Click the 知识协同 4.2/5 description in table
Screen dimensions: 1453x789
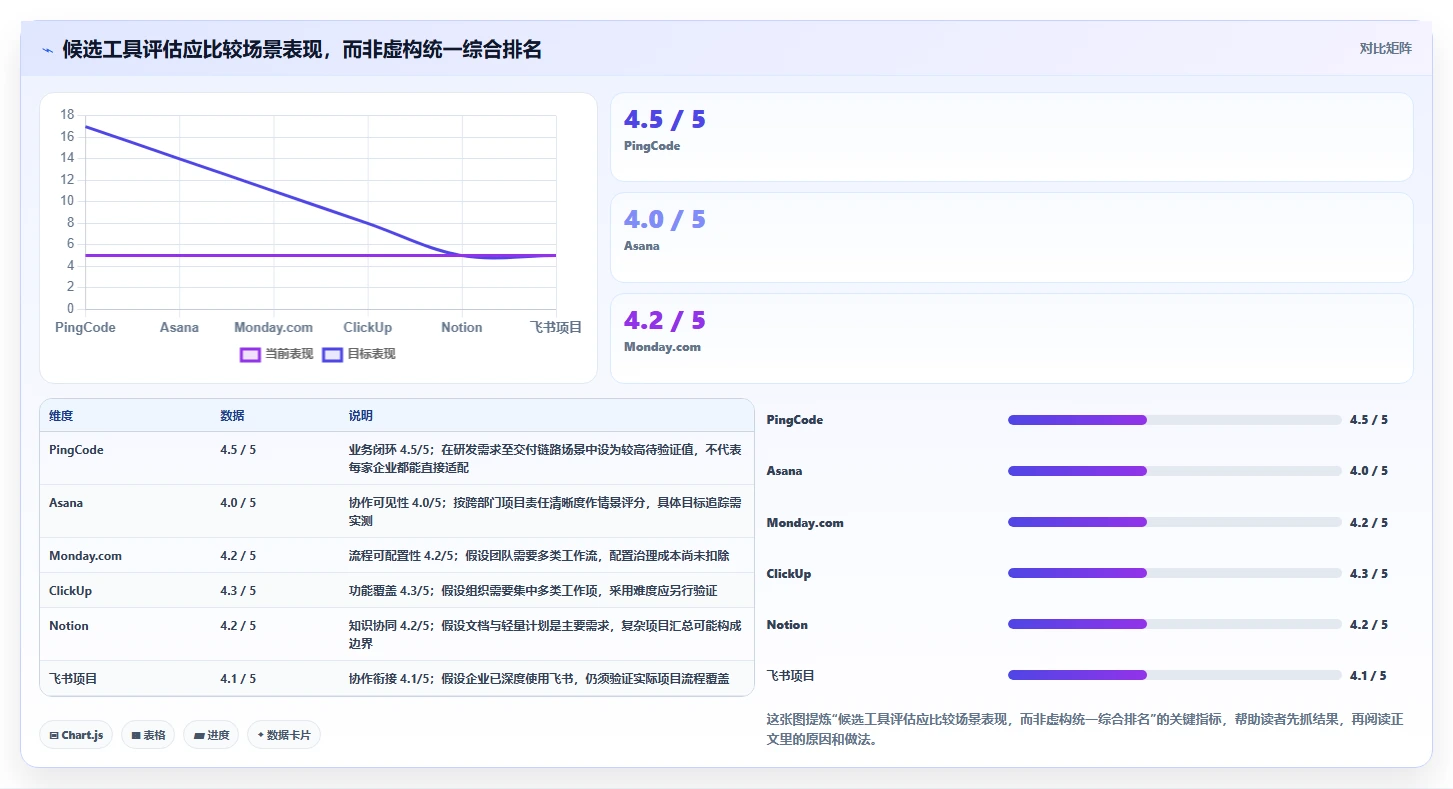tap(545, 635)
